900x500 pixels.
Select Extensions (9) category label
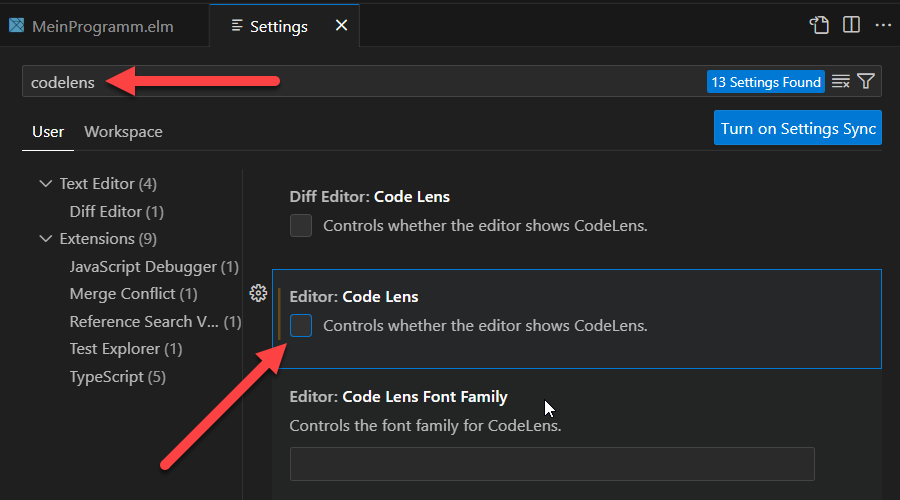108,239
